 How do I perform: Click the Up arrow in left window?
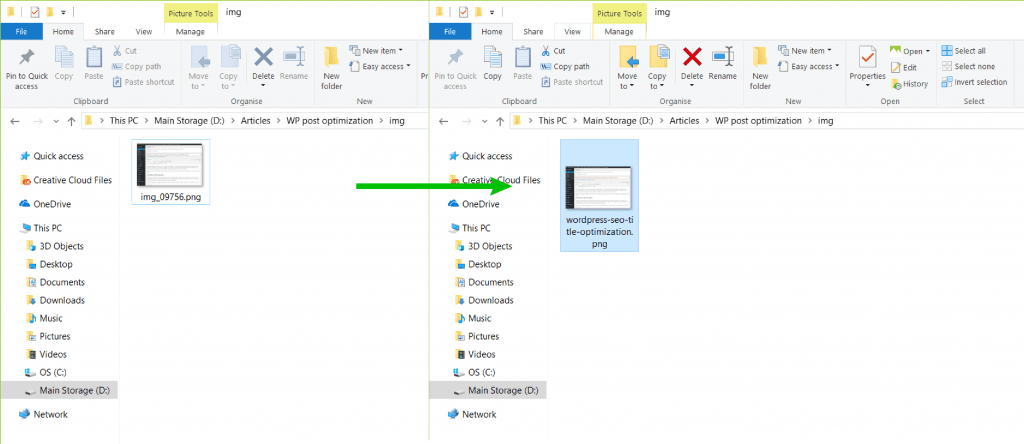pyautogui.click(x=71, y=121)
